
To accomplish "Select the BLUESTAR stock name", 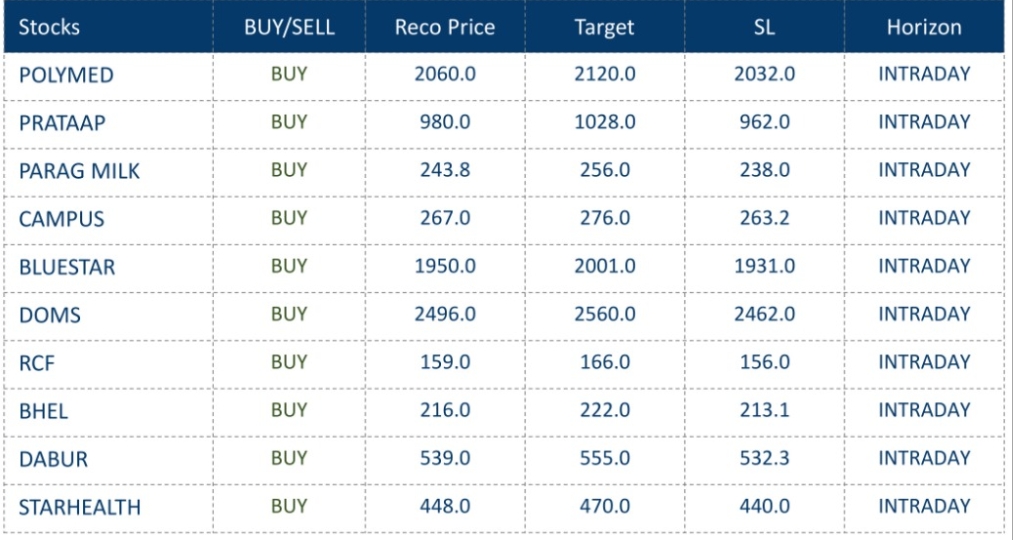I will 67,267.
